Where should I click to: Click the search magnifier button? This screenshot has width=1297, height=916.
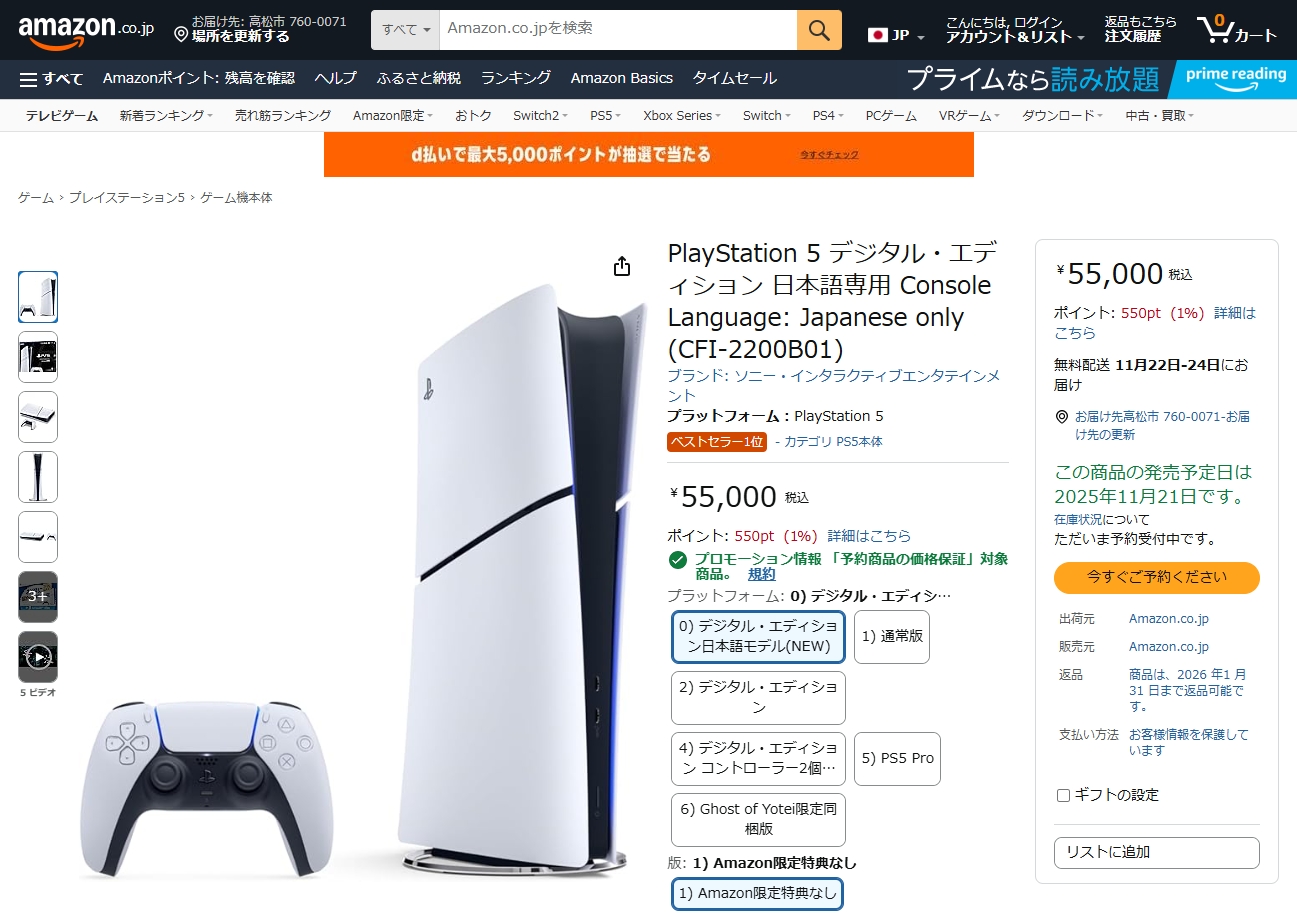819,30
